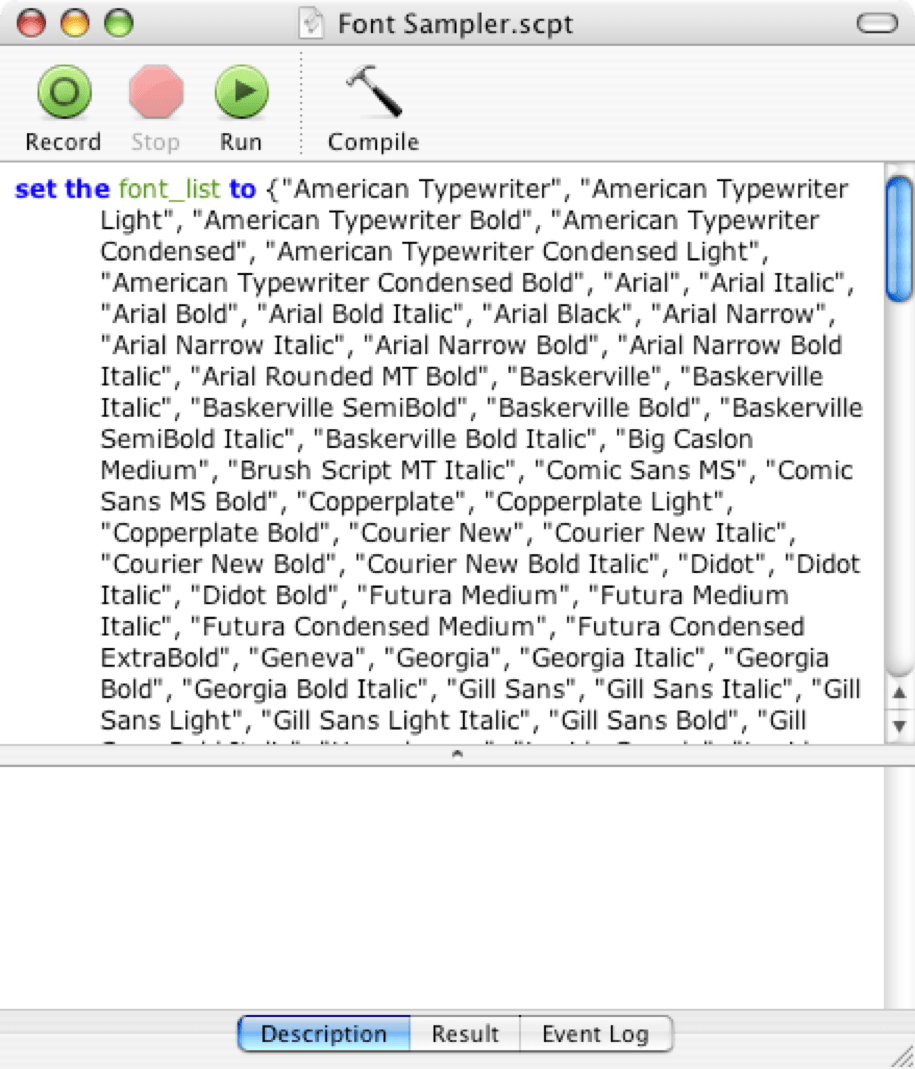The width and height of the screenshot is (915, 1069).
Task: Click the "Didot Bold" font string
Action: pos(265,595)
